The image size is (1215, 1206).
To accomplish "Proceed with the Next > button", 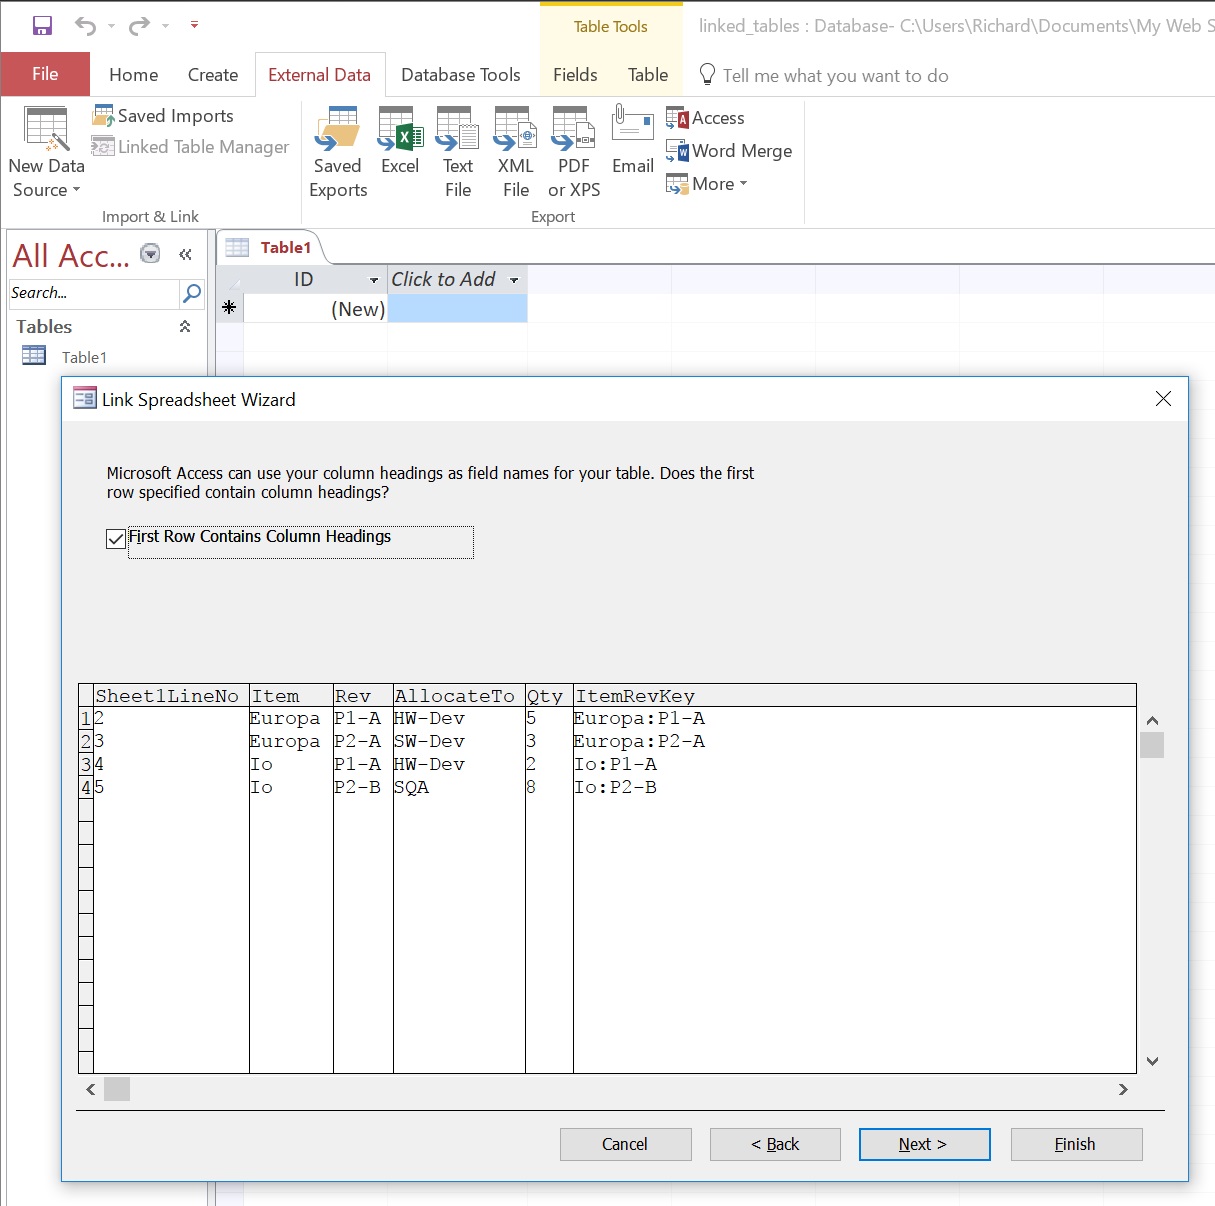I will [x=924, y=1144].
